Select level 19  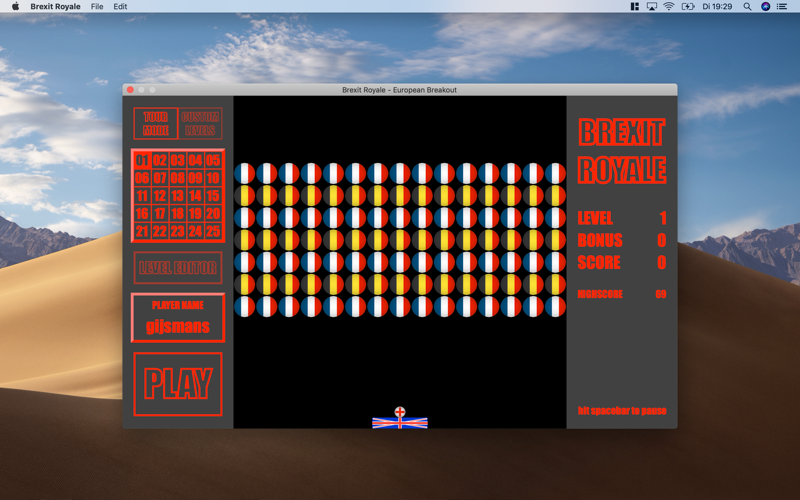pyautogui.click(x=195, y=213)
